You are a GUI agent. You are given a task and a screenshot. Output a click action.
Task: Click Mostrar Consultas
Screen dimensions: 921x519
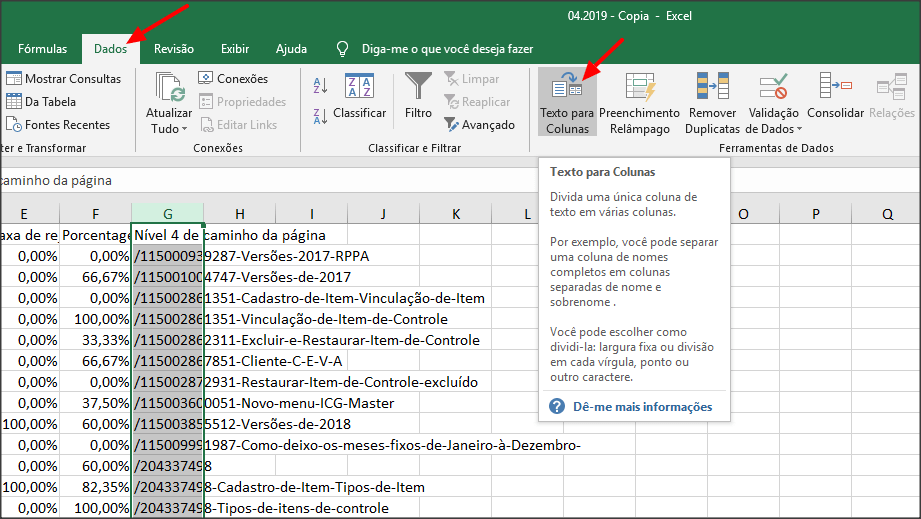click(x=63, y=79)
